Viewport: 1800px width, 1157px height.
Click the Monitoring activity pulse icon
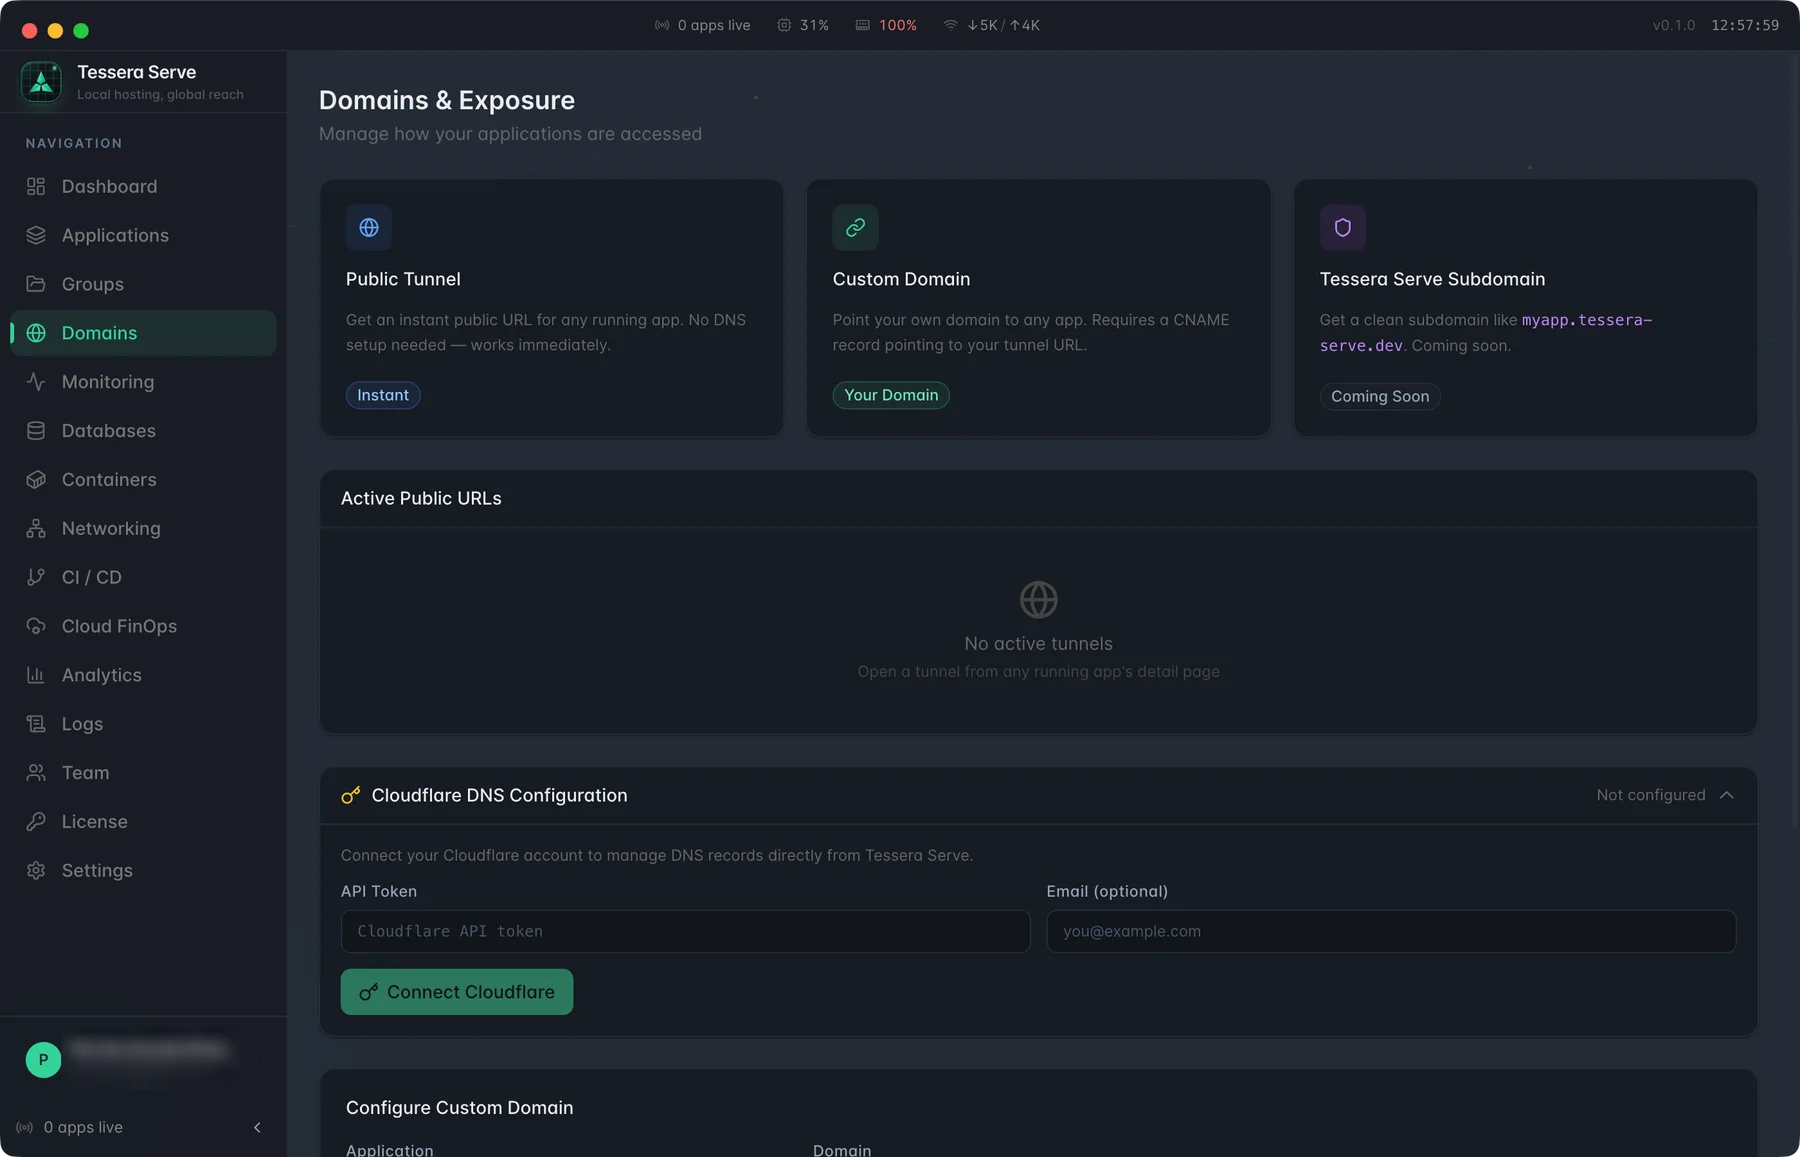pyautogui.click(x=36, y=382)
